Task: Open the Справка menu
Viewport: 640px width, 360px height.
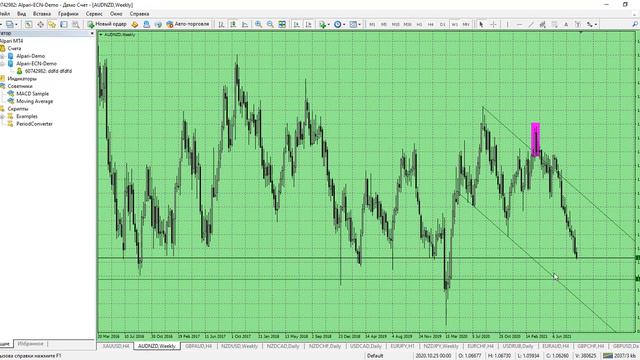Action: coord(139,14)
